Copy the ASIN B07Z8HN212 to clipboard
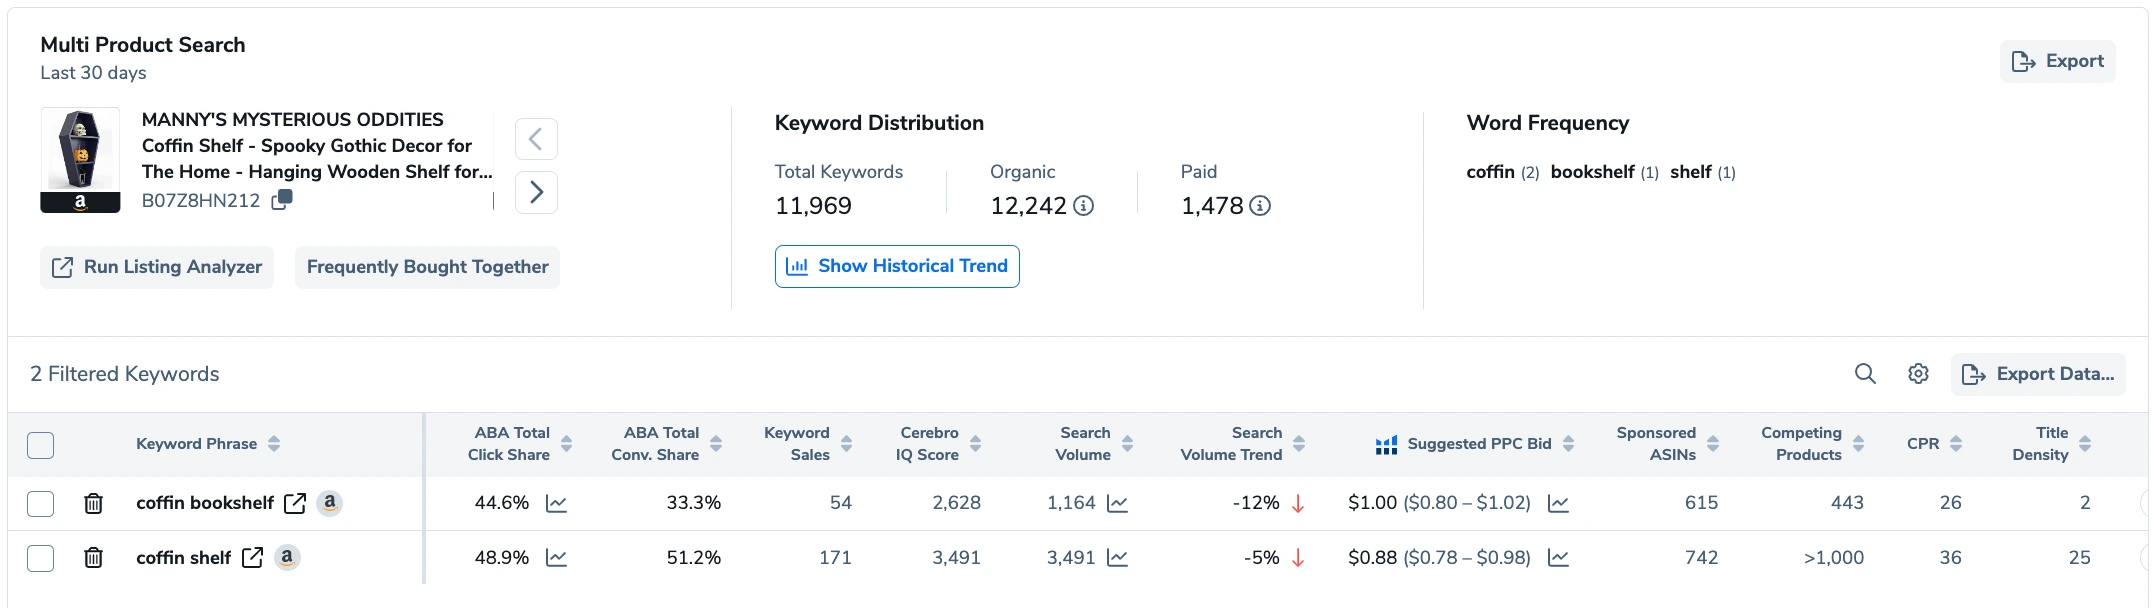 pos(283,199)
